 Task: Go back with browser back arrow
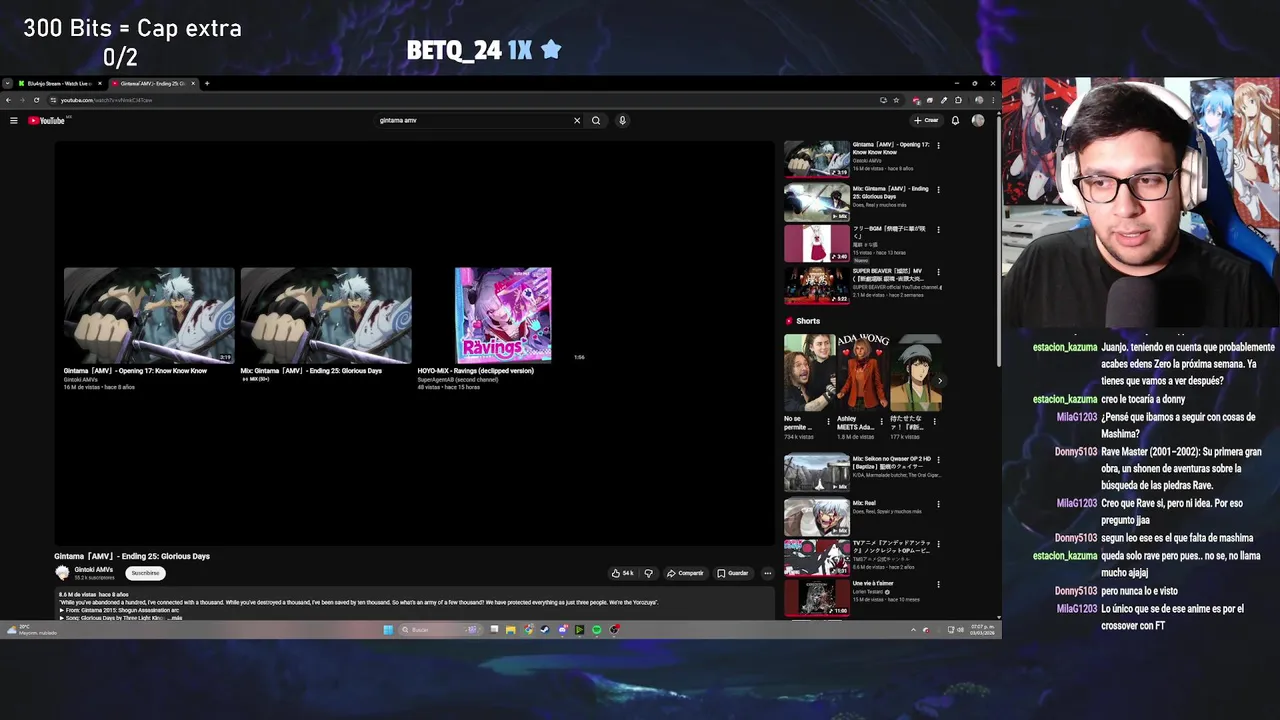(x=8, y=100)
